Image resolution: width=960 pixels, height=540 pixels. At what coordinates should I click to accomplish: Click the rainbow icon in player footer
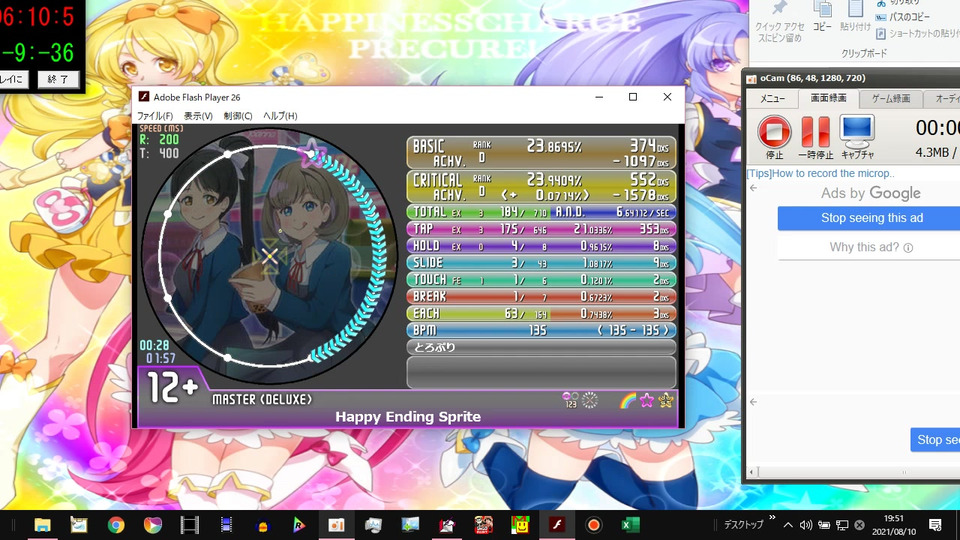click(628, 400)
